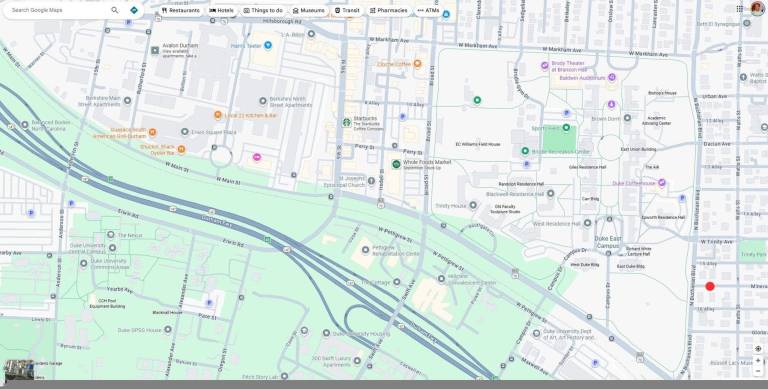This screenshot has height=389, width=768.
Task: Click the Blackwell House label
Action: coord(167,312)
